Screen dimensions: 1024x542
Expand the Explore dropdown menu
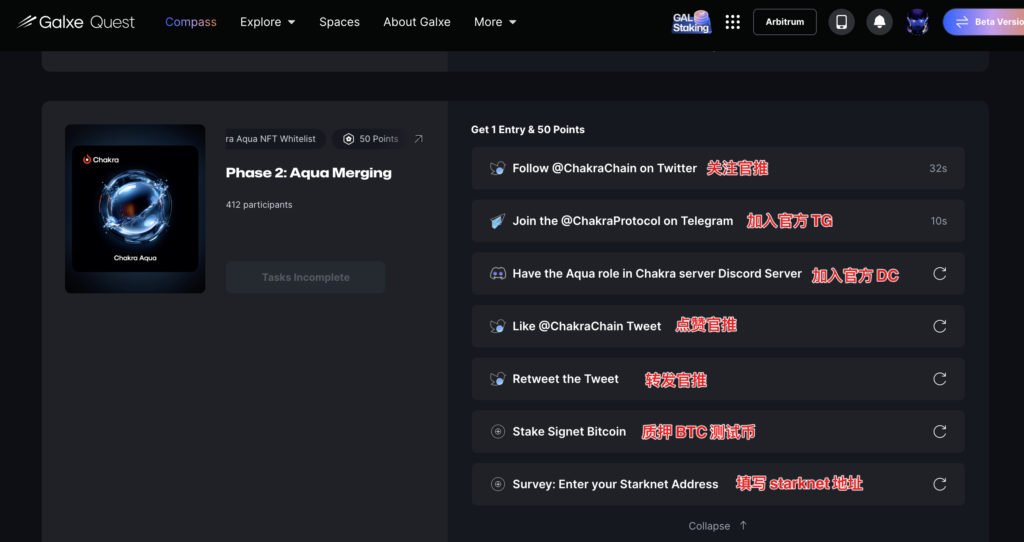(x=267, y=22)
